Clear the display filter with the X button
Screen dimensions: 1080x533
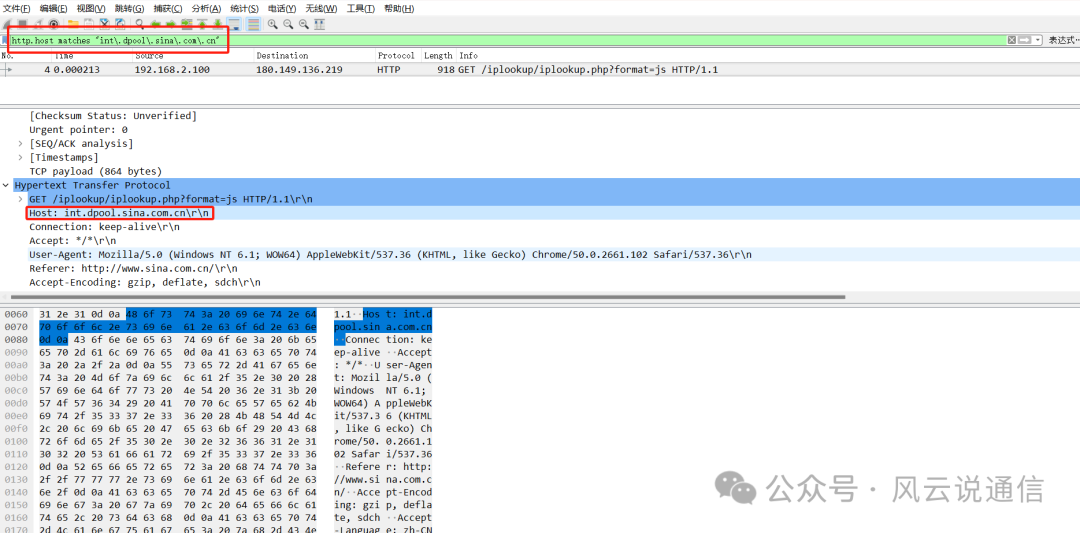[x=1012, y=40]
